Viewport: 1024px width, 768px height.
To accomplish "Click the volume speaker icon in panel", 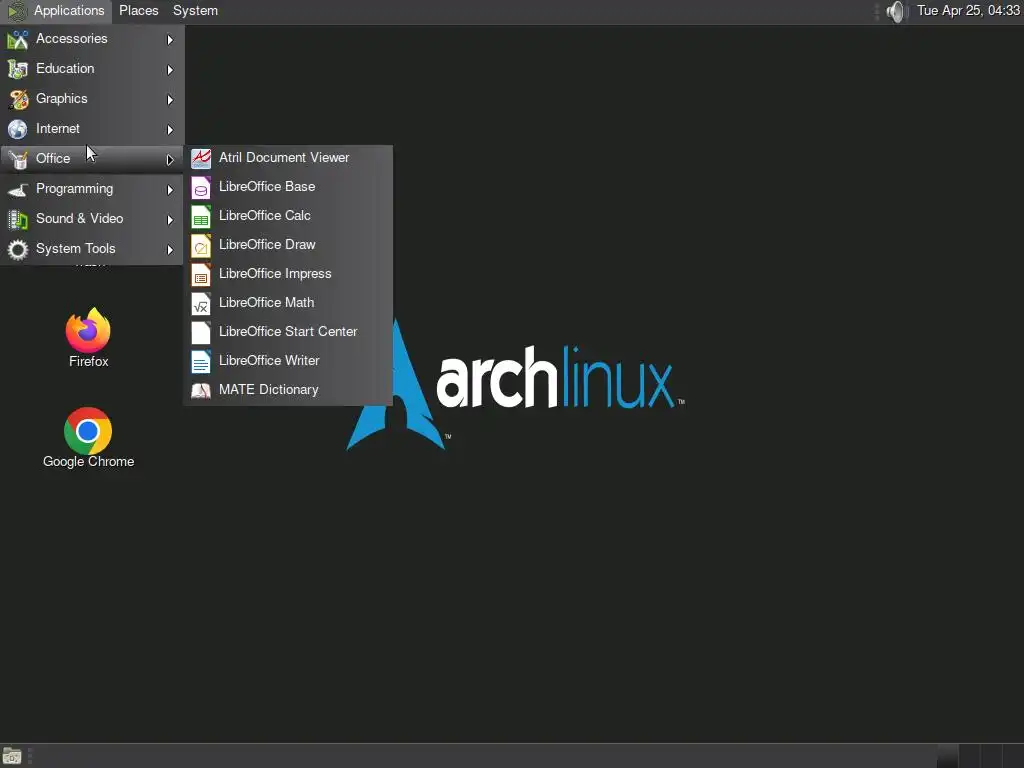I will pyautogui.click(x=897, y=11).
